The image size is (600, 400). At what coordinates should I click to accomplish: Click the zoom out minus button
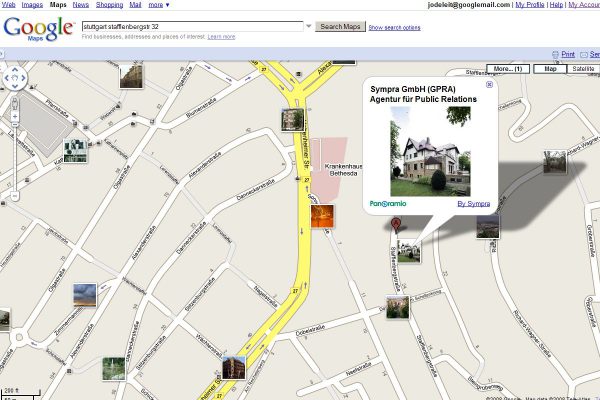coord(15,197)
